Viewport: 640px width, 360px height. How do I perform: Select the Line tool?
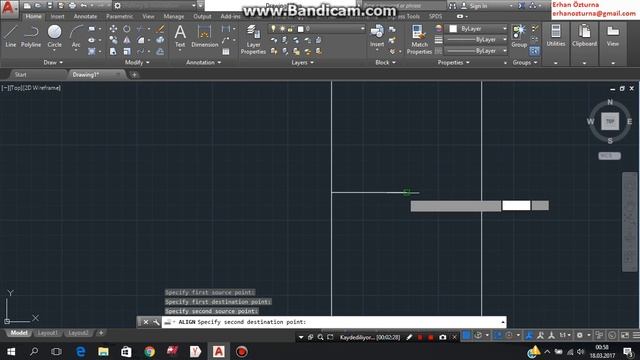[11, 36]
